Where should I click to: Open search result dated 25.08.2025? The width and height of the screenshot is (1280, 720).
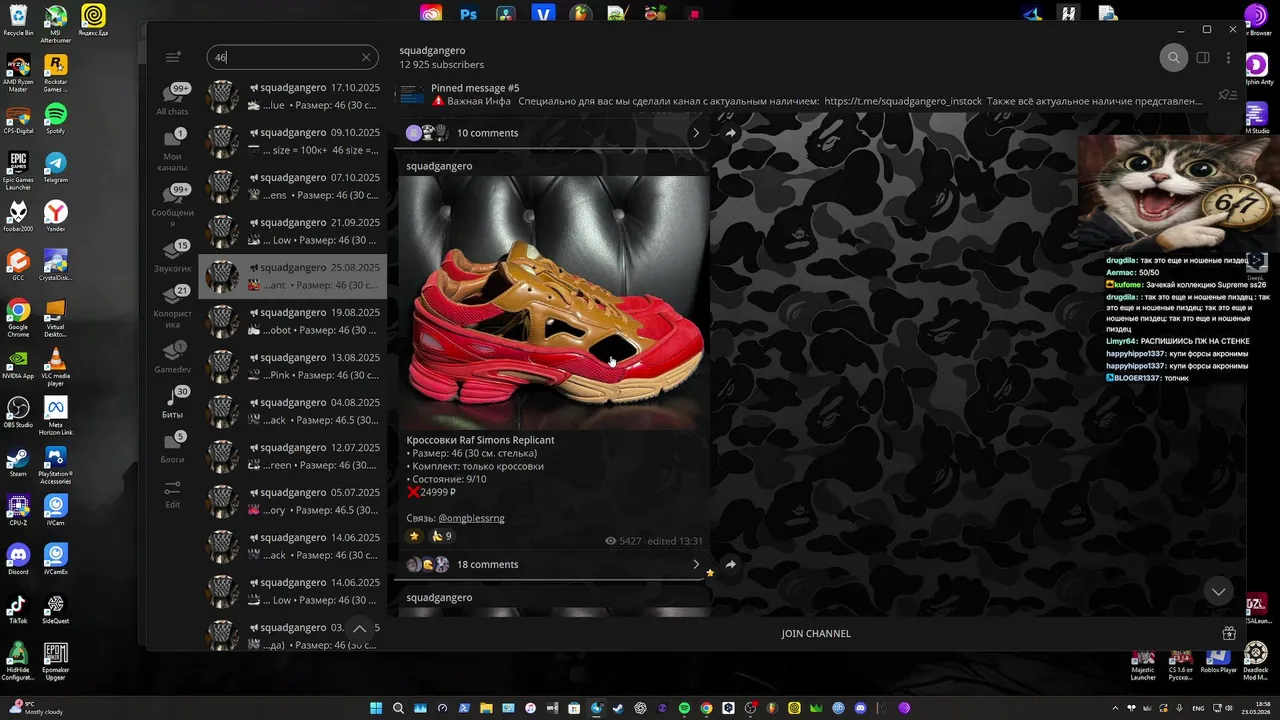293,276
